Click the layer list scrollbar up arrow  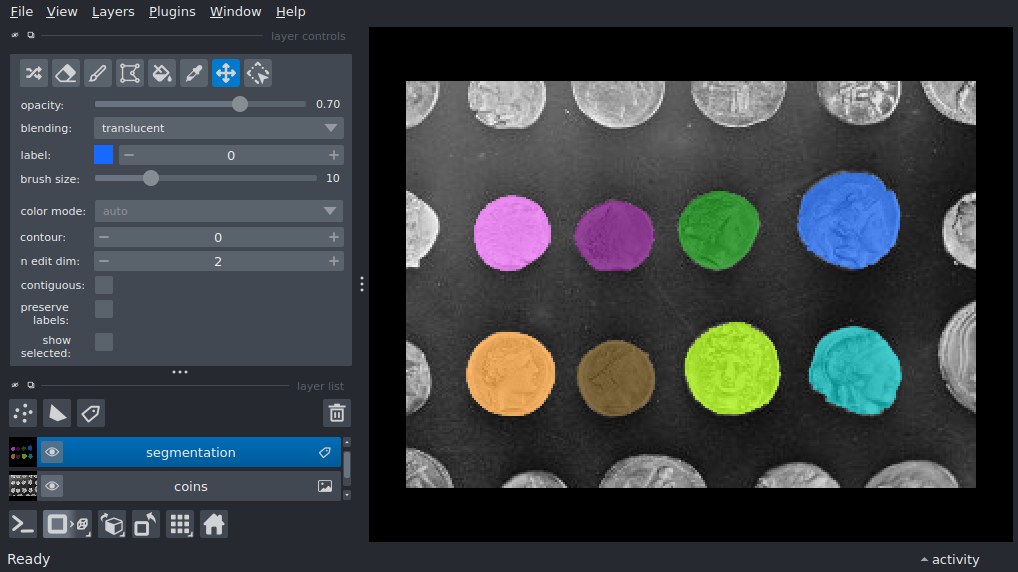347,442
